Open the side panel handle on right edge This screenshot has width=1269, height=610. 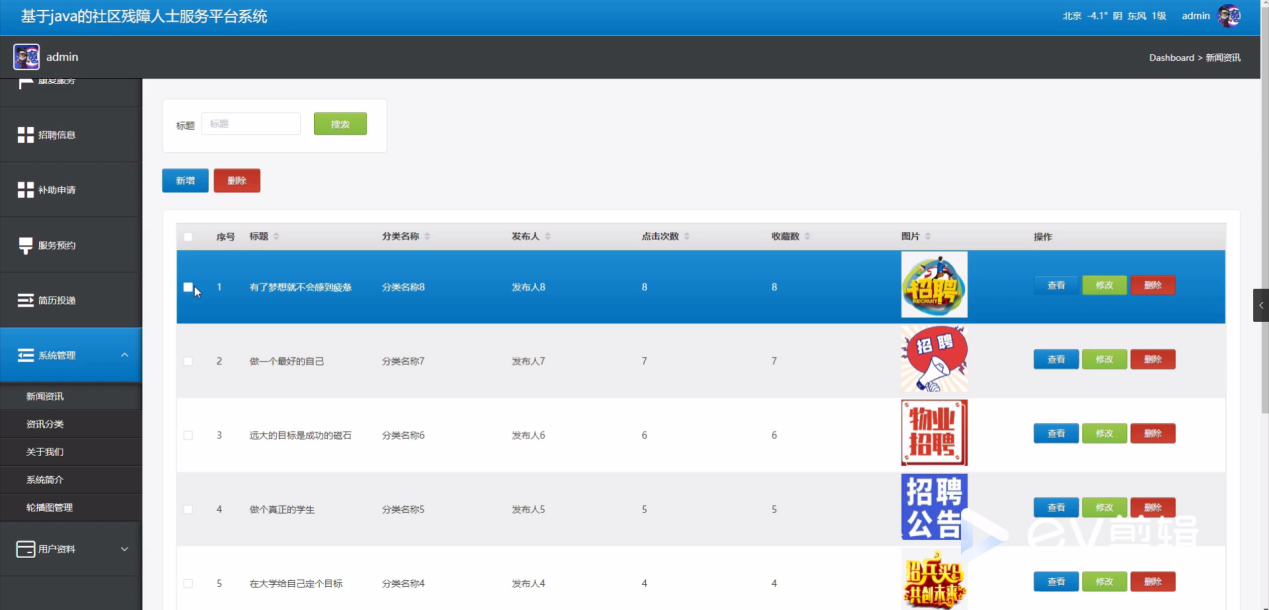1261,305
